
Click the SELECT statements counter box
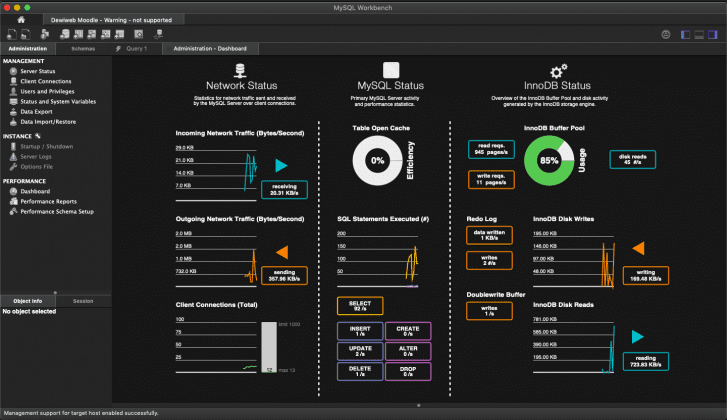pos(359,306)
